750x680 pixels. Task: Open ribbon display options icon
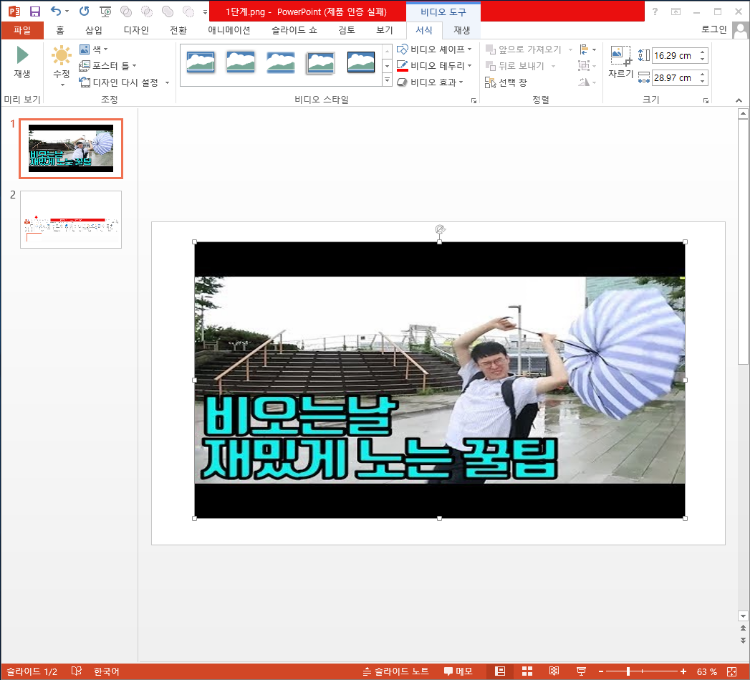click(676, 11)
